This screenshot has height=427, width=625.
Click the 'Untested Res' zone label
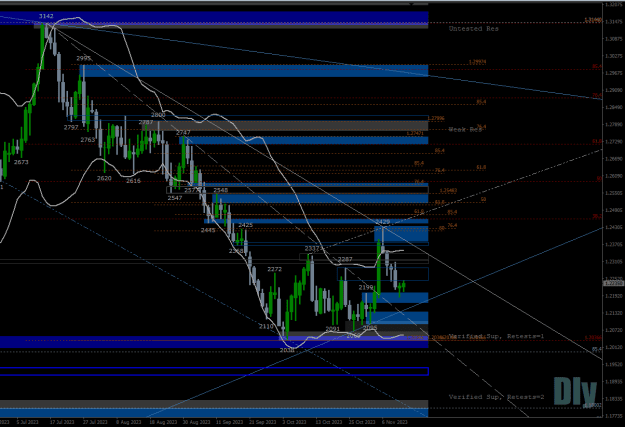474,29
